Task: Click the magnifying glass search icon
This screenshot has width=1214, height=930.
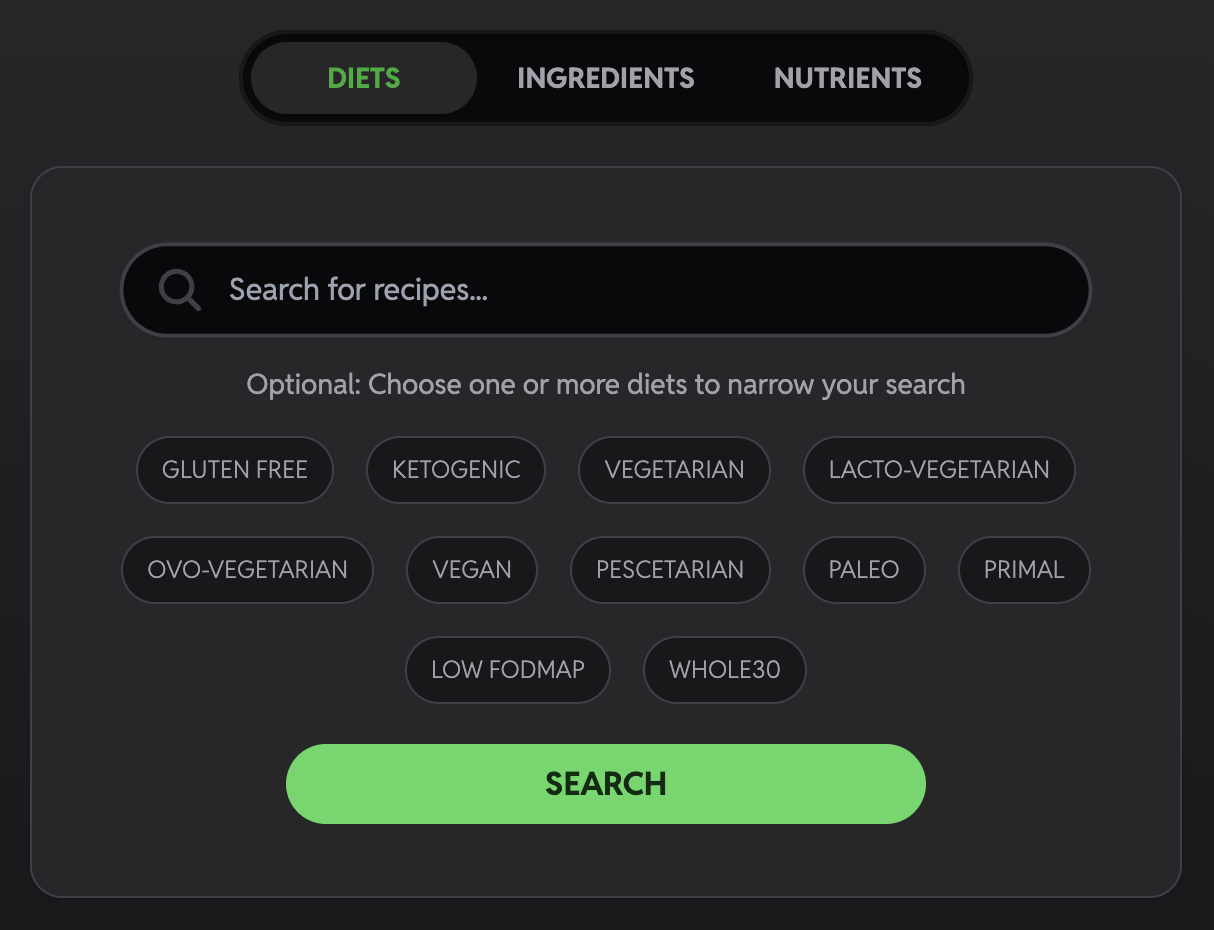Action: (180, 291)
